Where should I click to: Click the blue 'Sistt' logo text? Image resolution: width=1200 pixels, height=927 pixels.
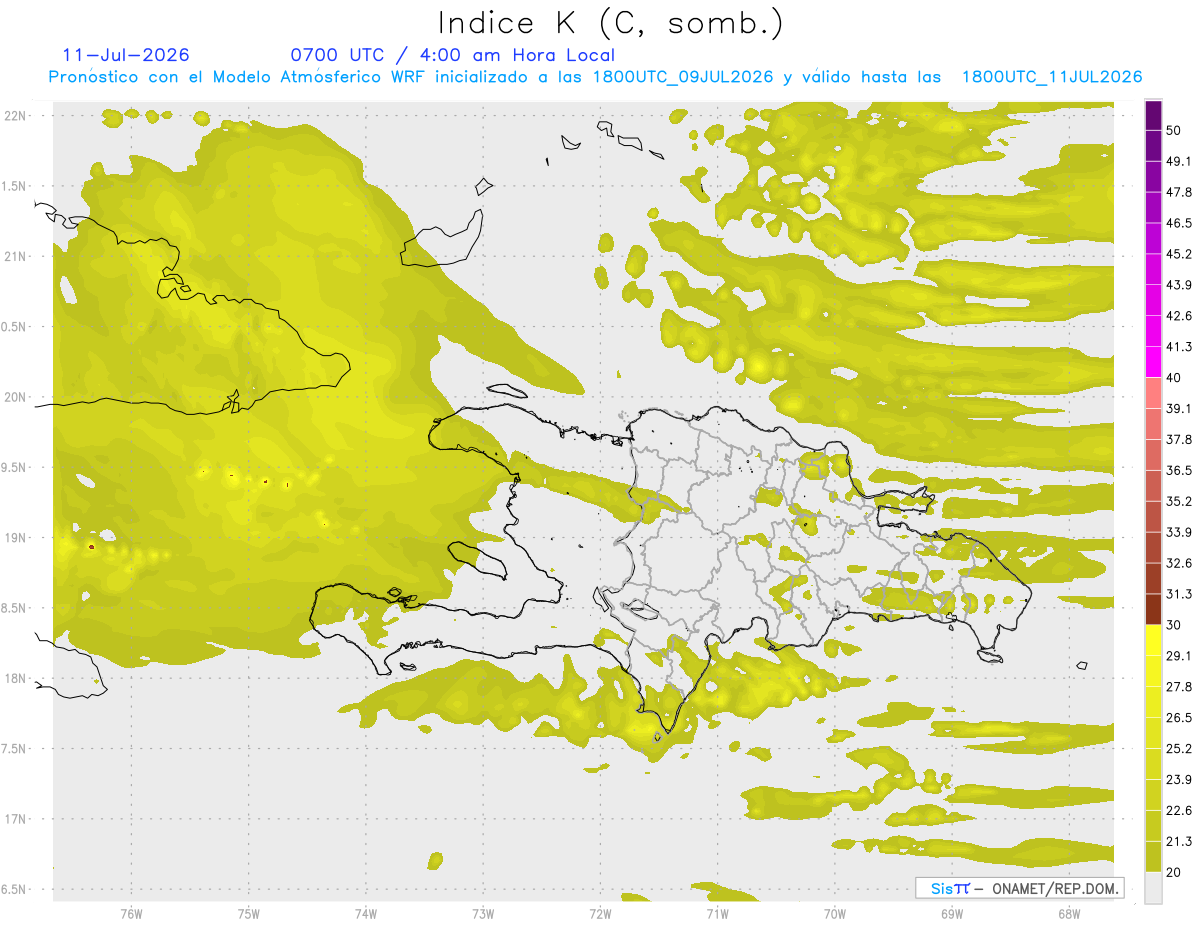pos(949,888)
